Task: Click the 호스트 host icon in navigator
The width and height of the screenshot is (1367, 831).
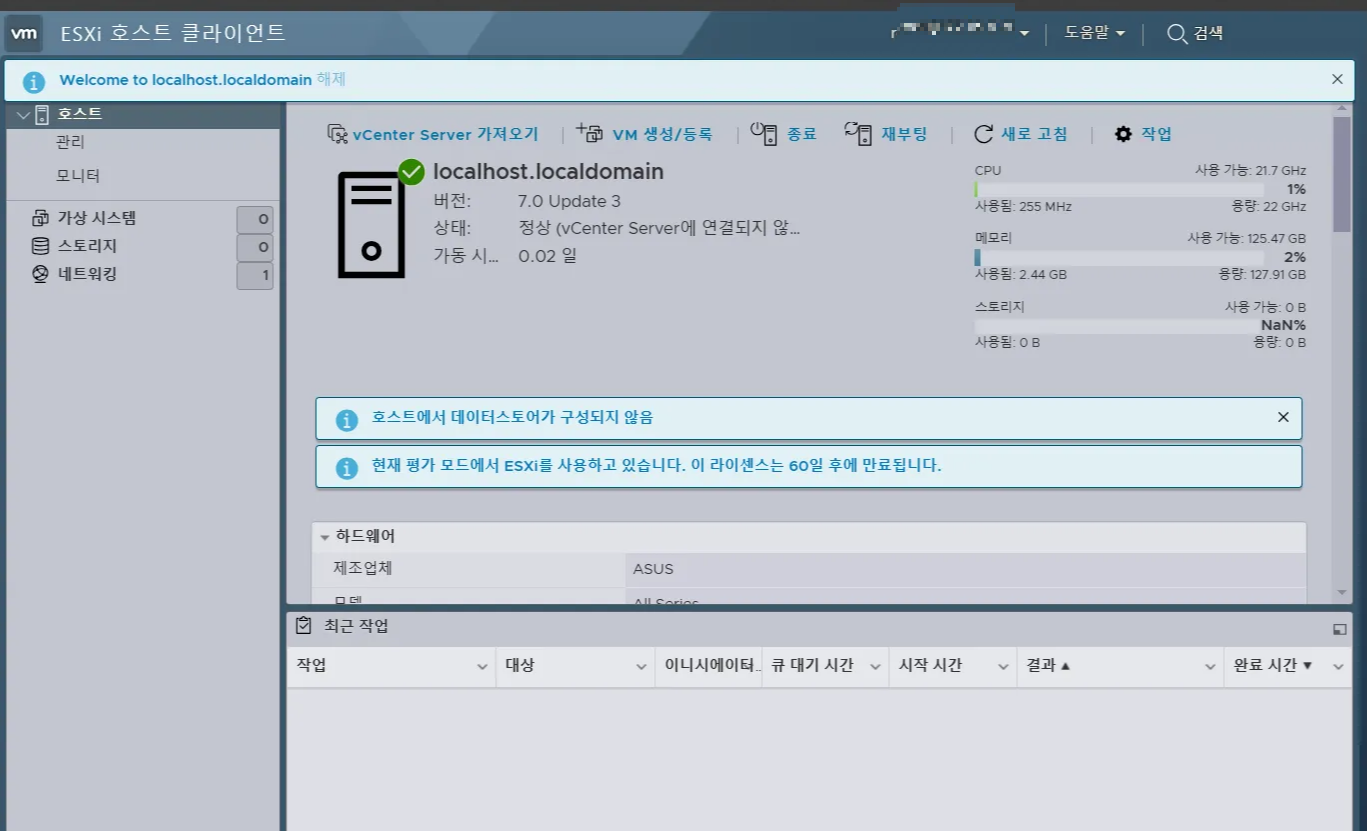Action: (42, 115)
